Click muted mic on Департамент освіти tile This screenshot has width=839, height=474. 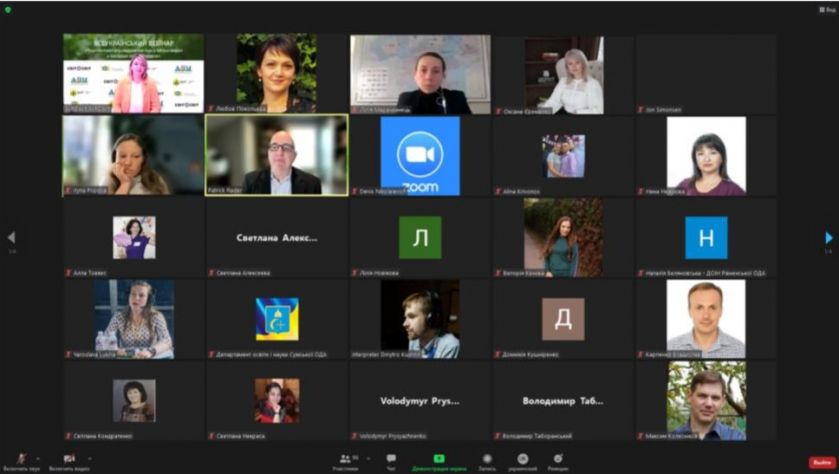click(212, 354)
